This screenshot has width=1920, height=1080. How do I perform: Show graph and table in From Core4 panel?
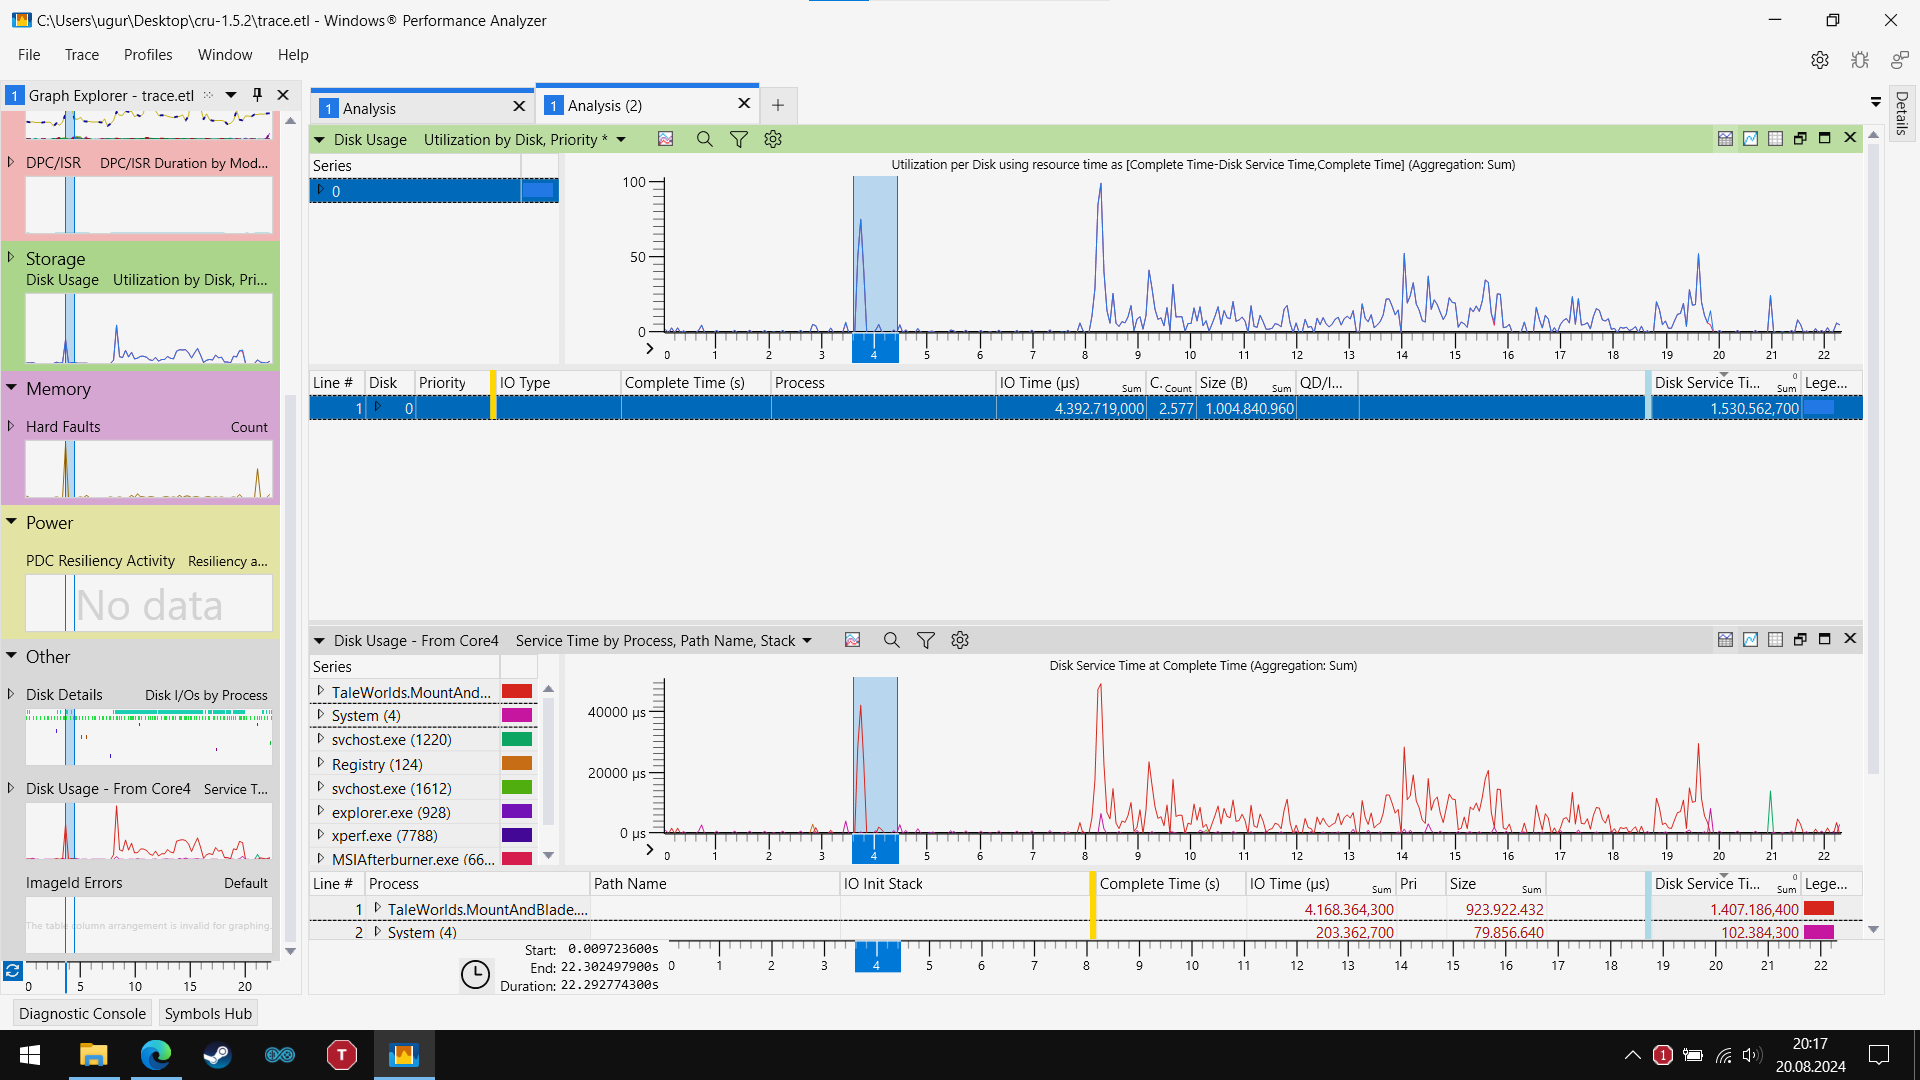tap(1725, 640)
